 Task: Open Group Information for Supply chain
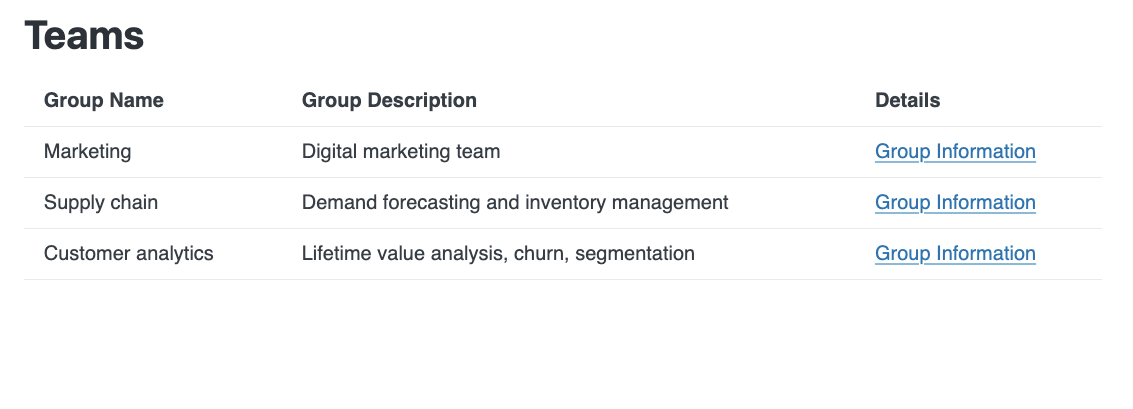[955, 203]
